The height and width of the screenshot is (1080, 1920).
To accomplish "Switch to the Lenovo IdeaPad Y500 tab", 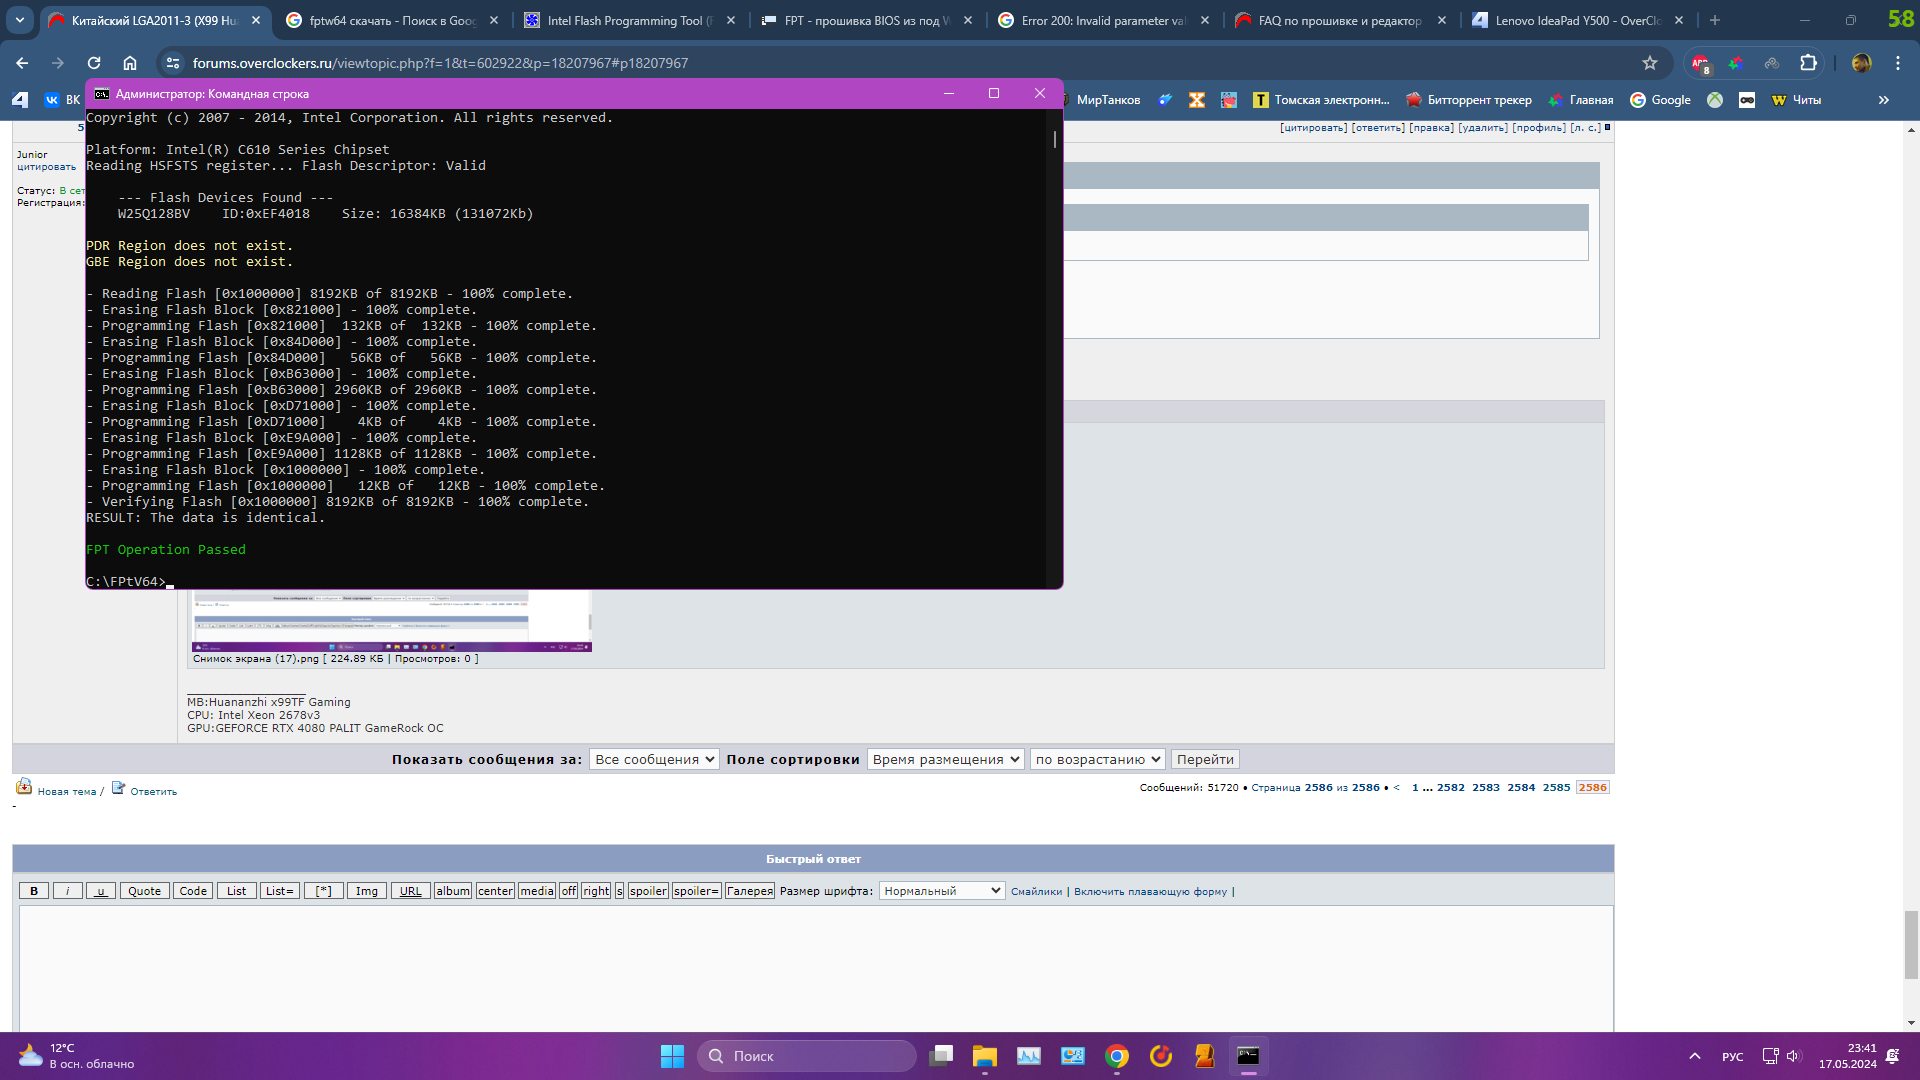I will pos(1577,20).
